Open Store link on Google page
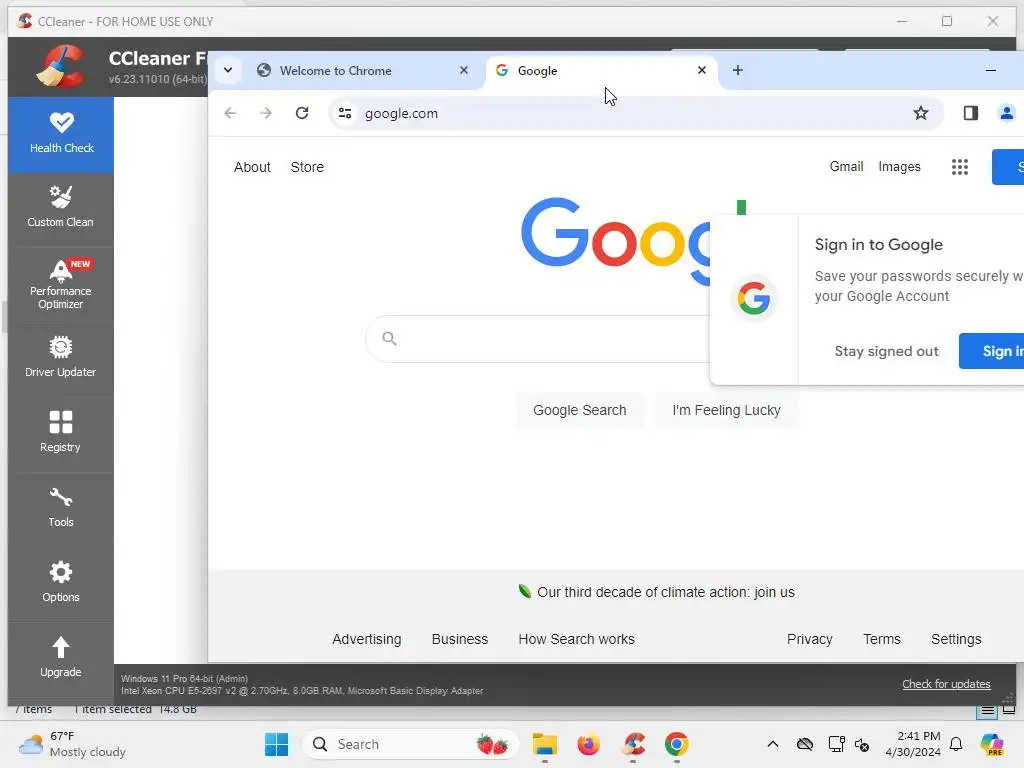This screenshot has width=1024, height=768. 307,167
